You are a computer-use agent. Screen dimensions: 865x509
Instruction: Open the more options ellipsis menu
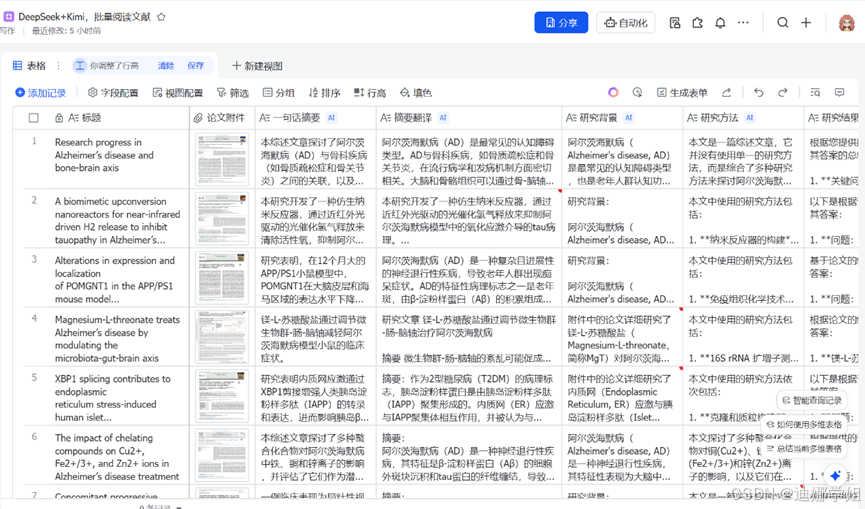point(744,23)
